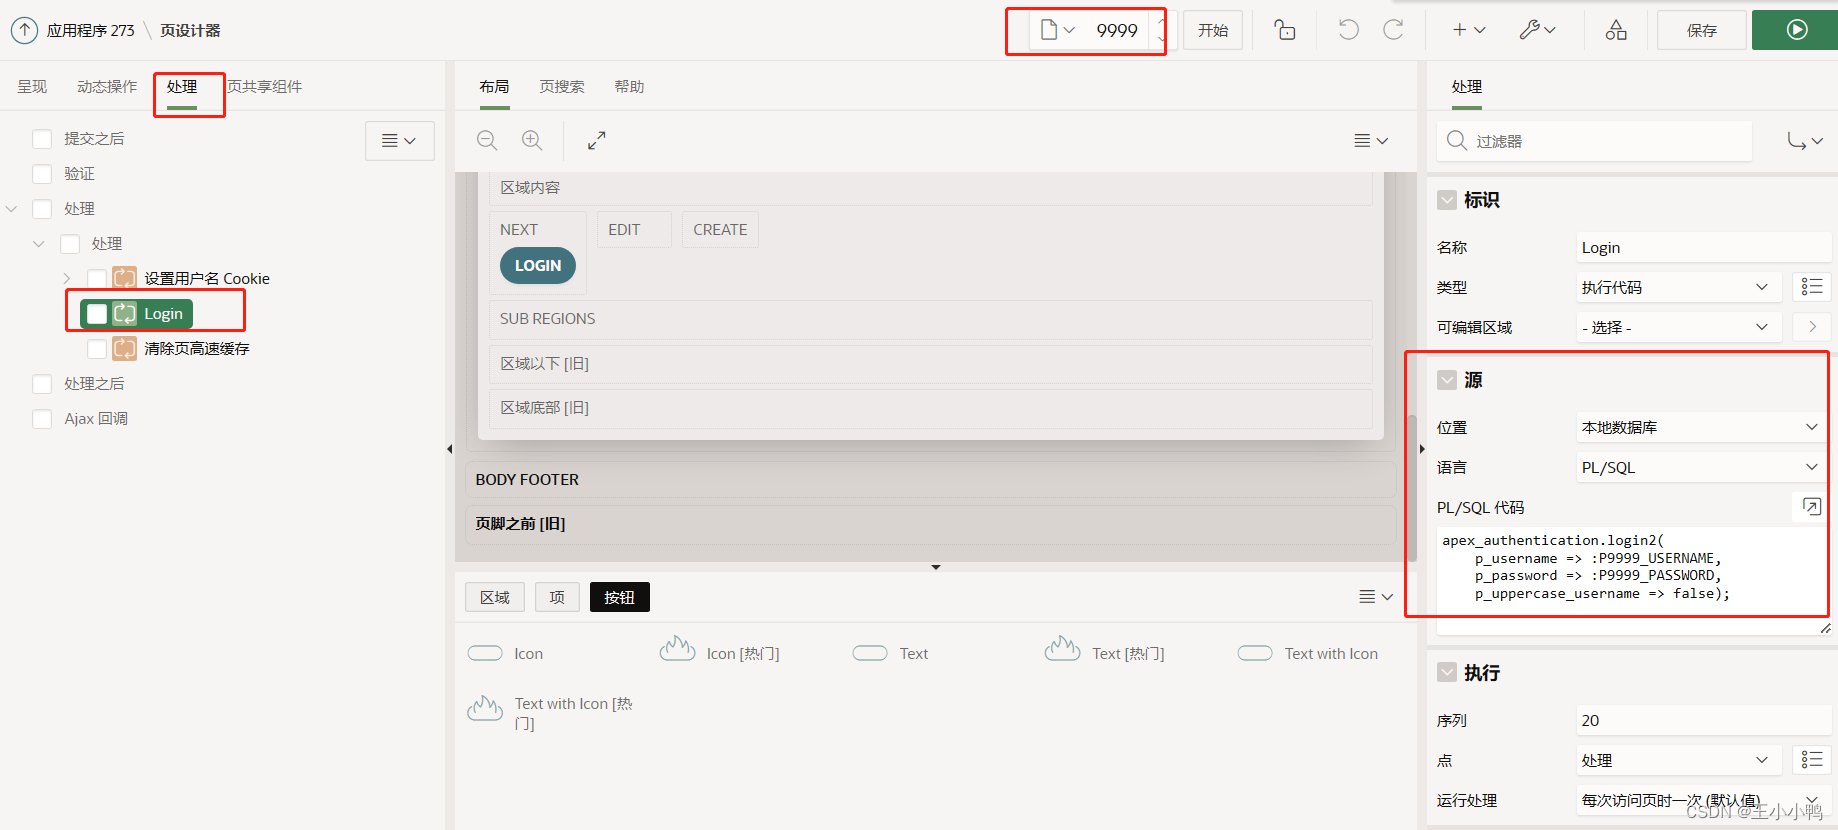Open the page selector document icon
Image resolution: width=1838 pixels, height=830 pixels.
point(1056,30)
